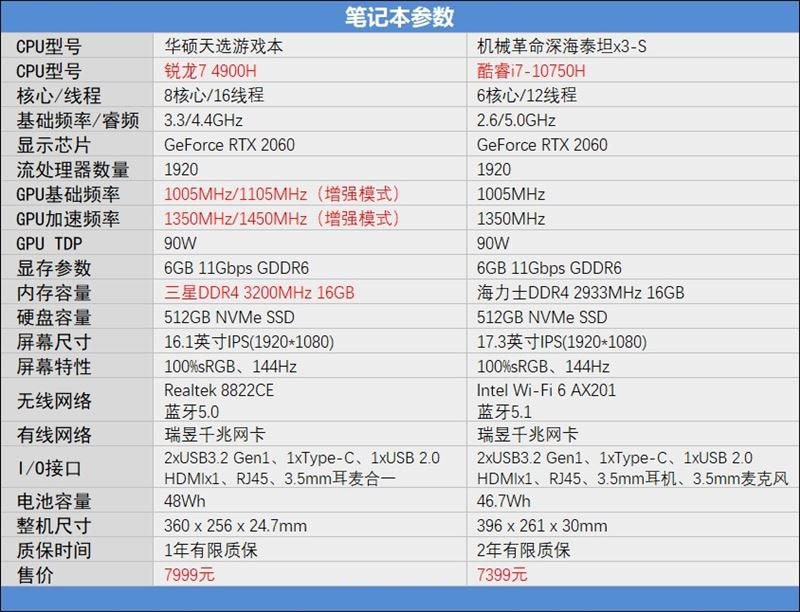Click the 流处理器数量 row label
This screenshot has width=800, height=612.
click(72, 169)
